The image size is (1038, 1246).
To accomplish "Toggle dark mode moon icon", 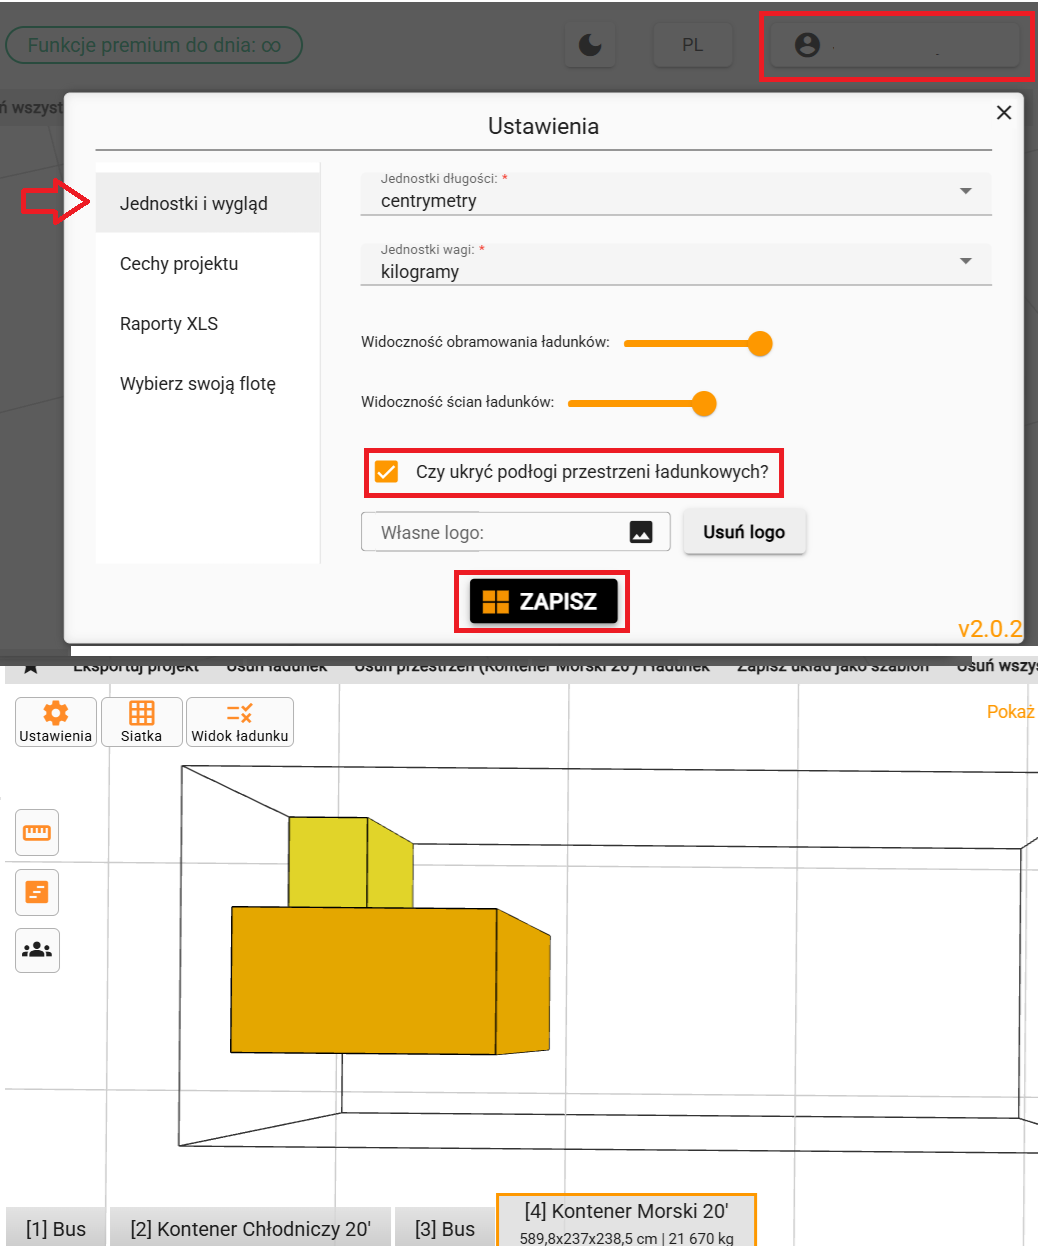I will click(591, 45).
